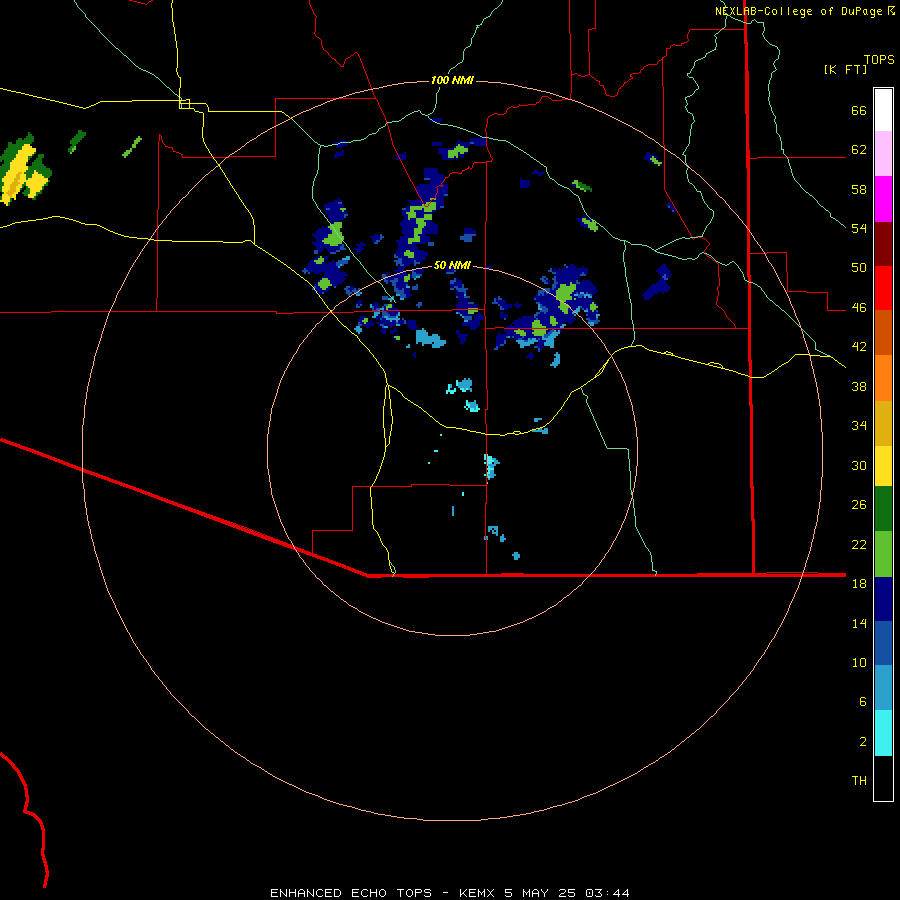
Task: Click the dark orange 42-46 kft legend swatch
Action: pos(883,333)
